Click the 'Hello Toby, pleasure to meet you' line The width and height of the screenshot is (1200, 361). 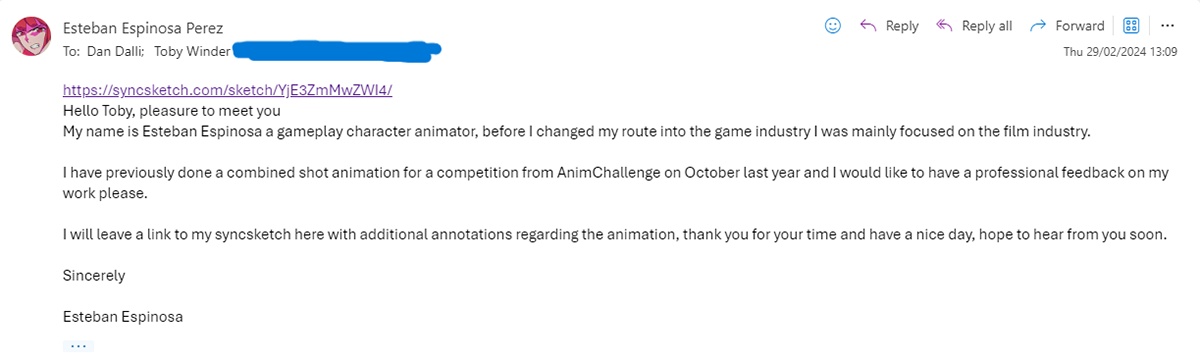pyautogui.click(x=171, y=111)
